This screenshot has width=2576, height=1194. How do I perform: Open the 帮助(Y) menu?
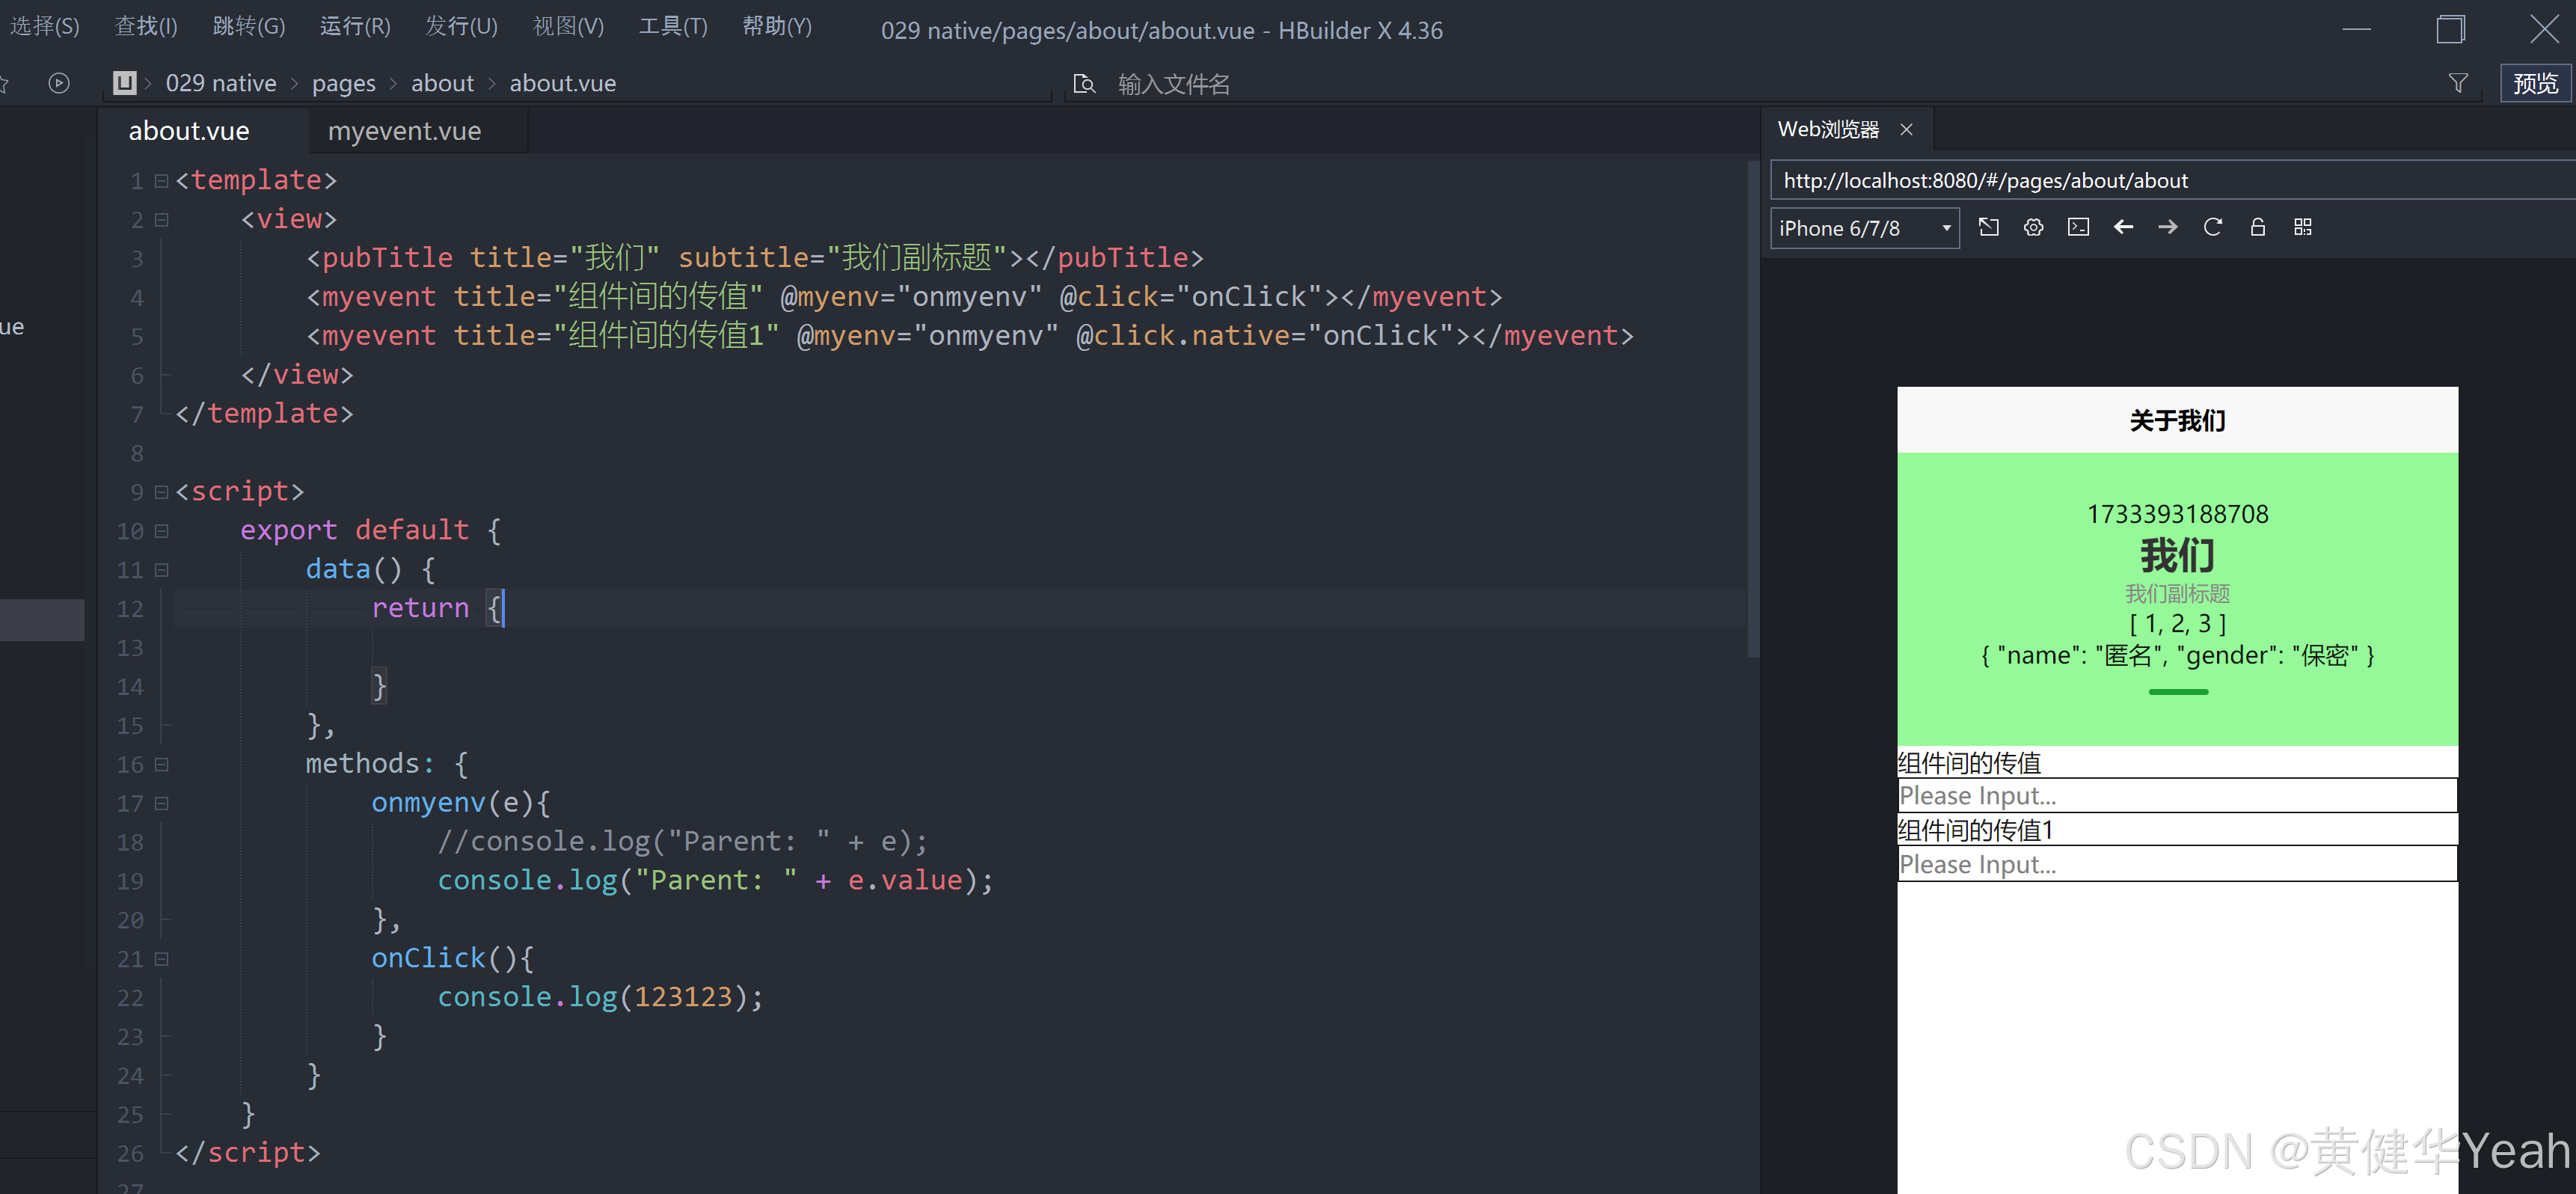777,26
